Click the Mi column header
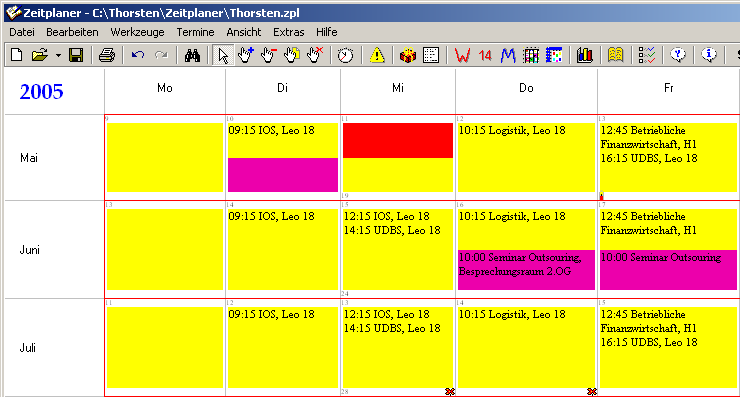This screenshot has height=397, width=740. coord(398,88)
